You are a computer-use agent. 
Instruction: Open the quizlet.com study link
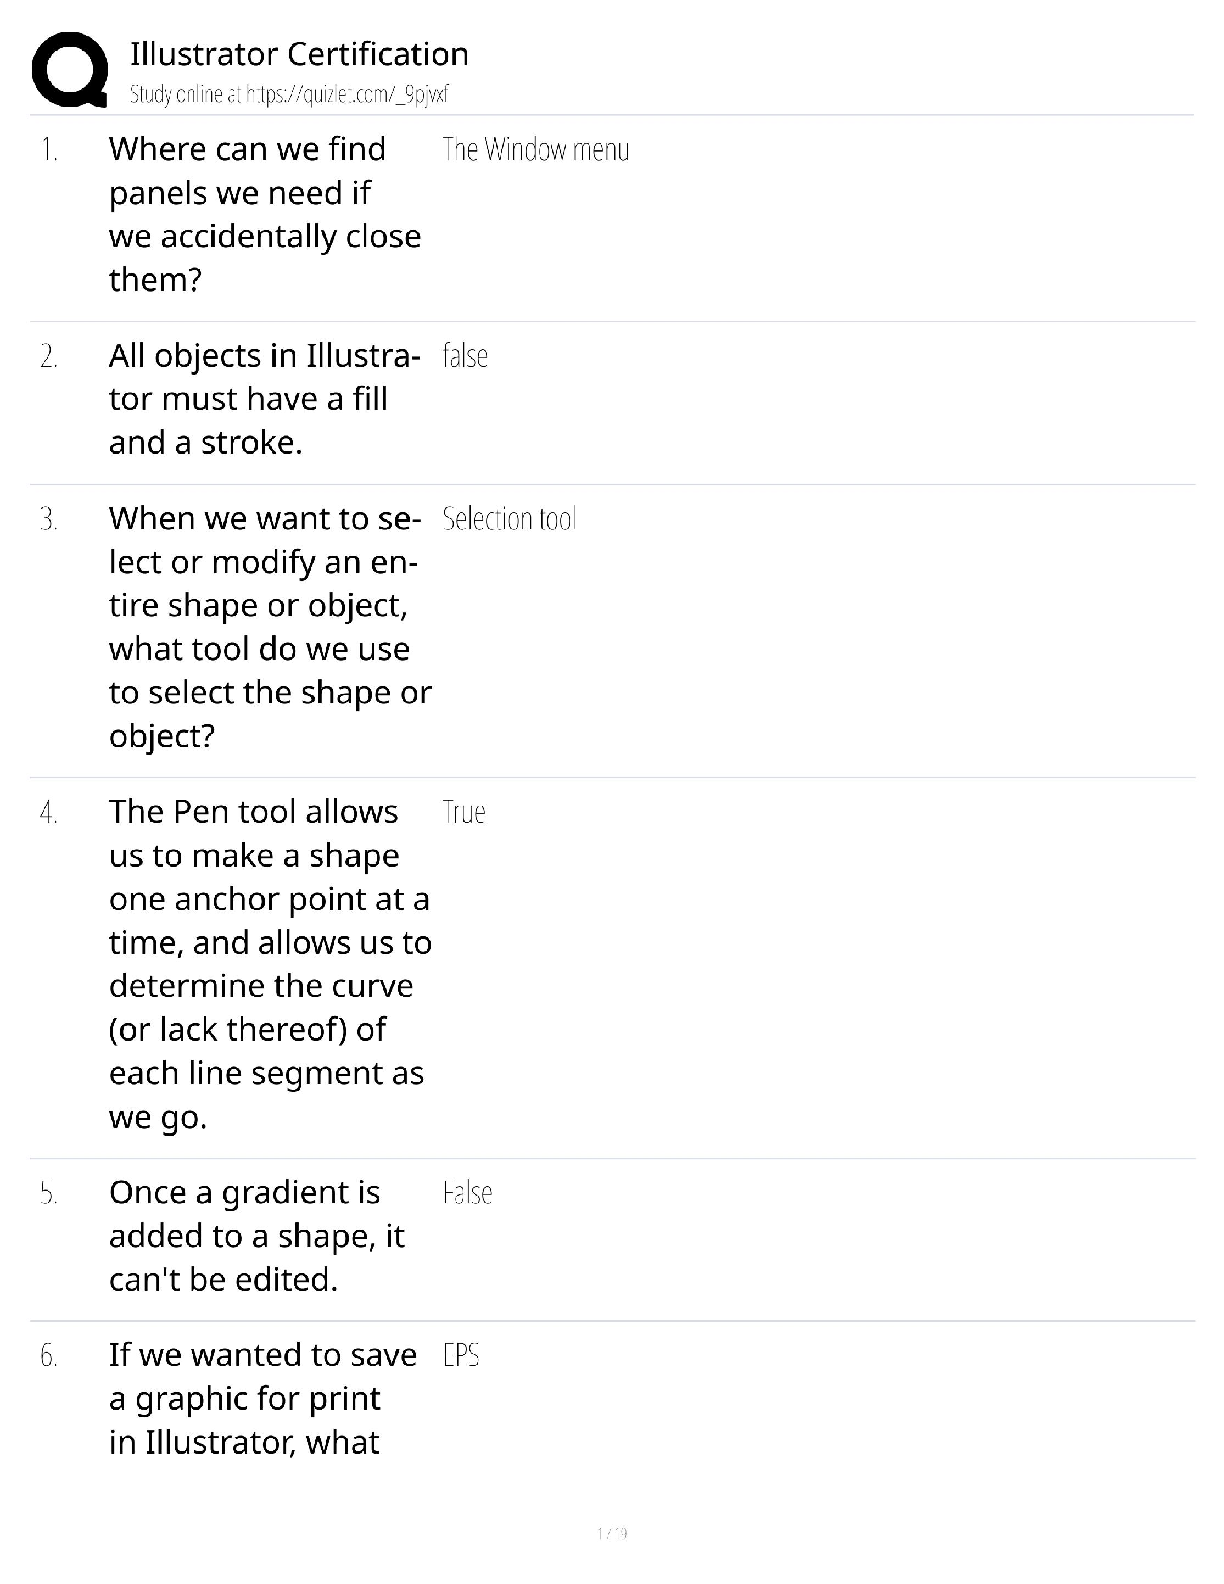pyautogui.click(x=289, y=95)
